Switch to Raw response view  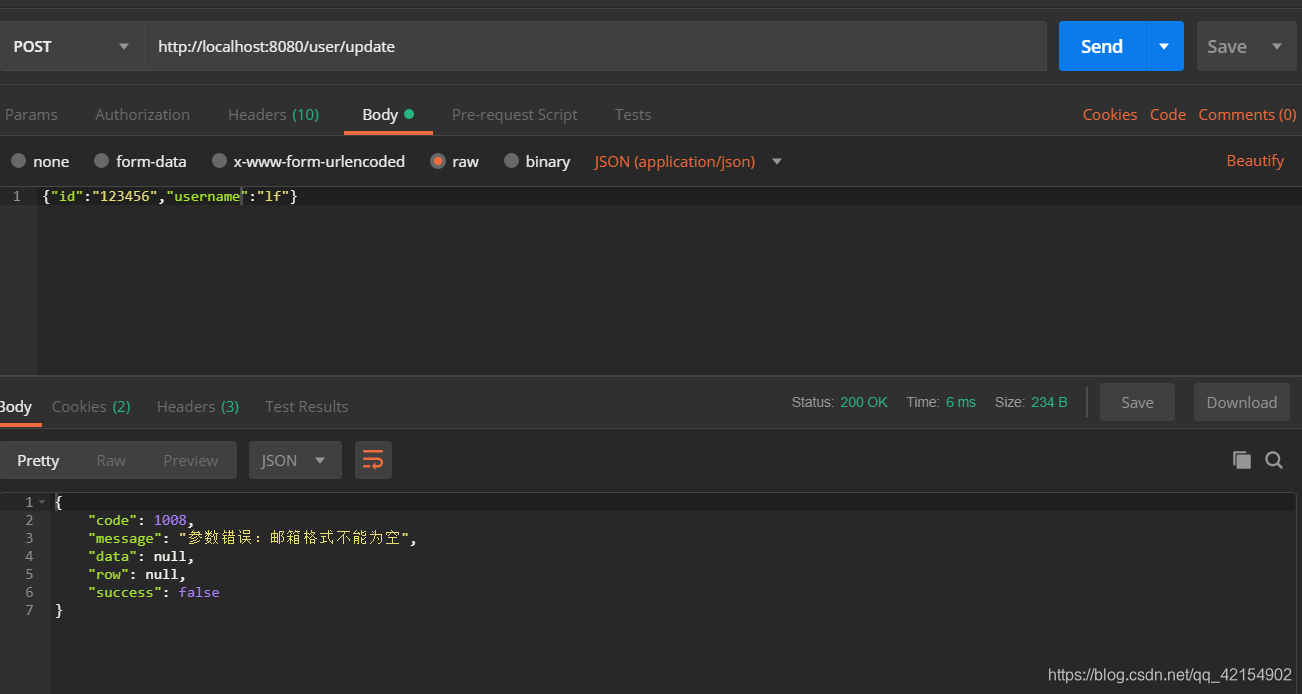(x=111, y=460)
